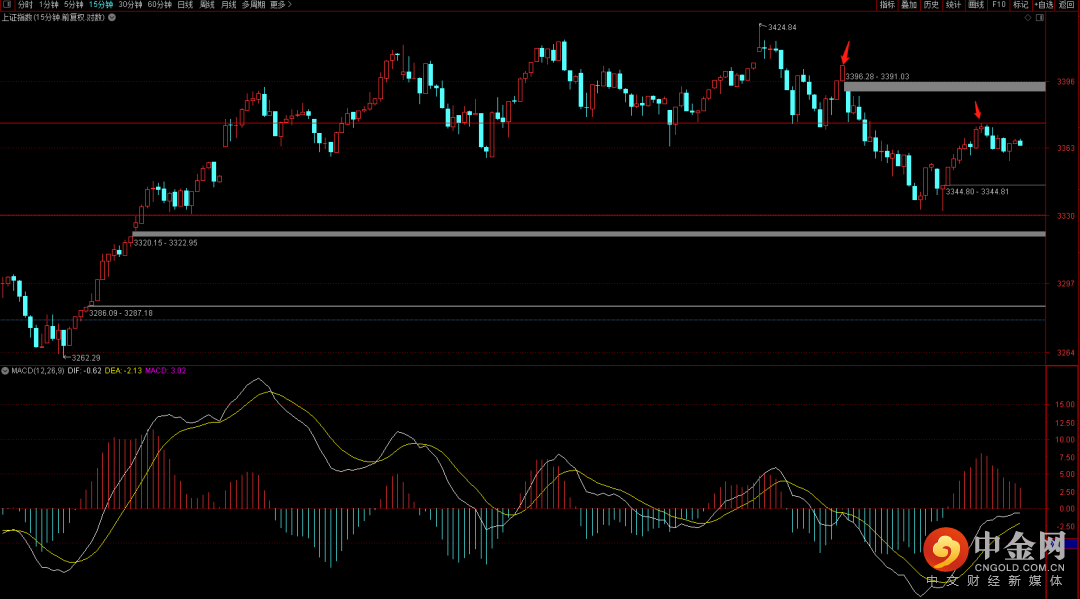Viewport: 1080px width, 599px height.
Task: Expand the MACD indicator dropdown arrow
Action: (x=6, y=371)
